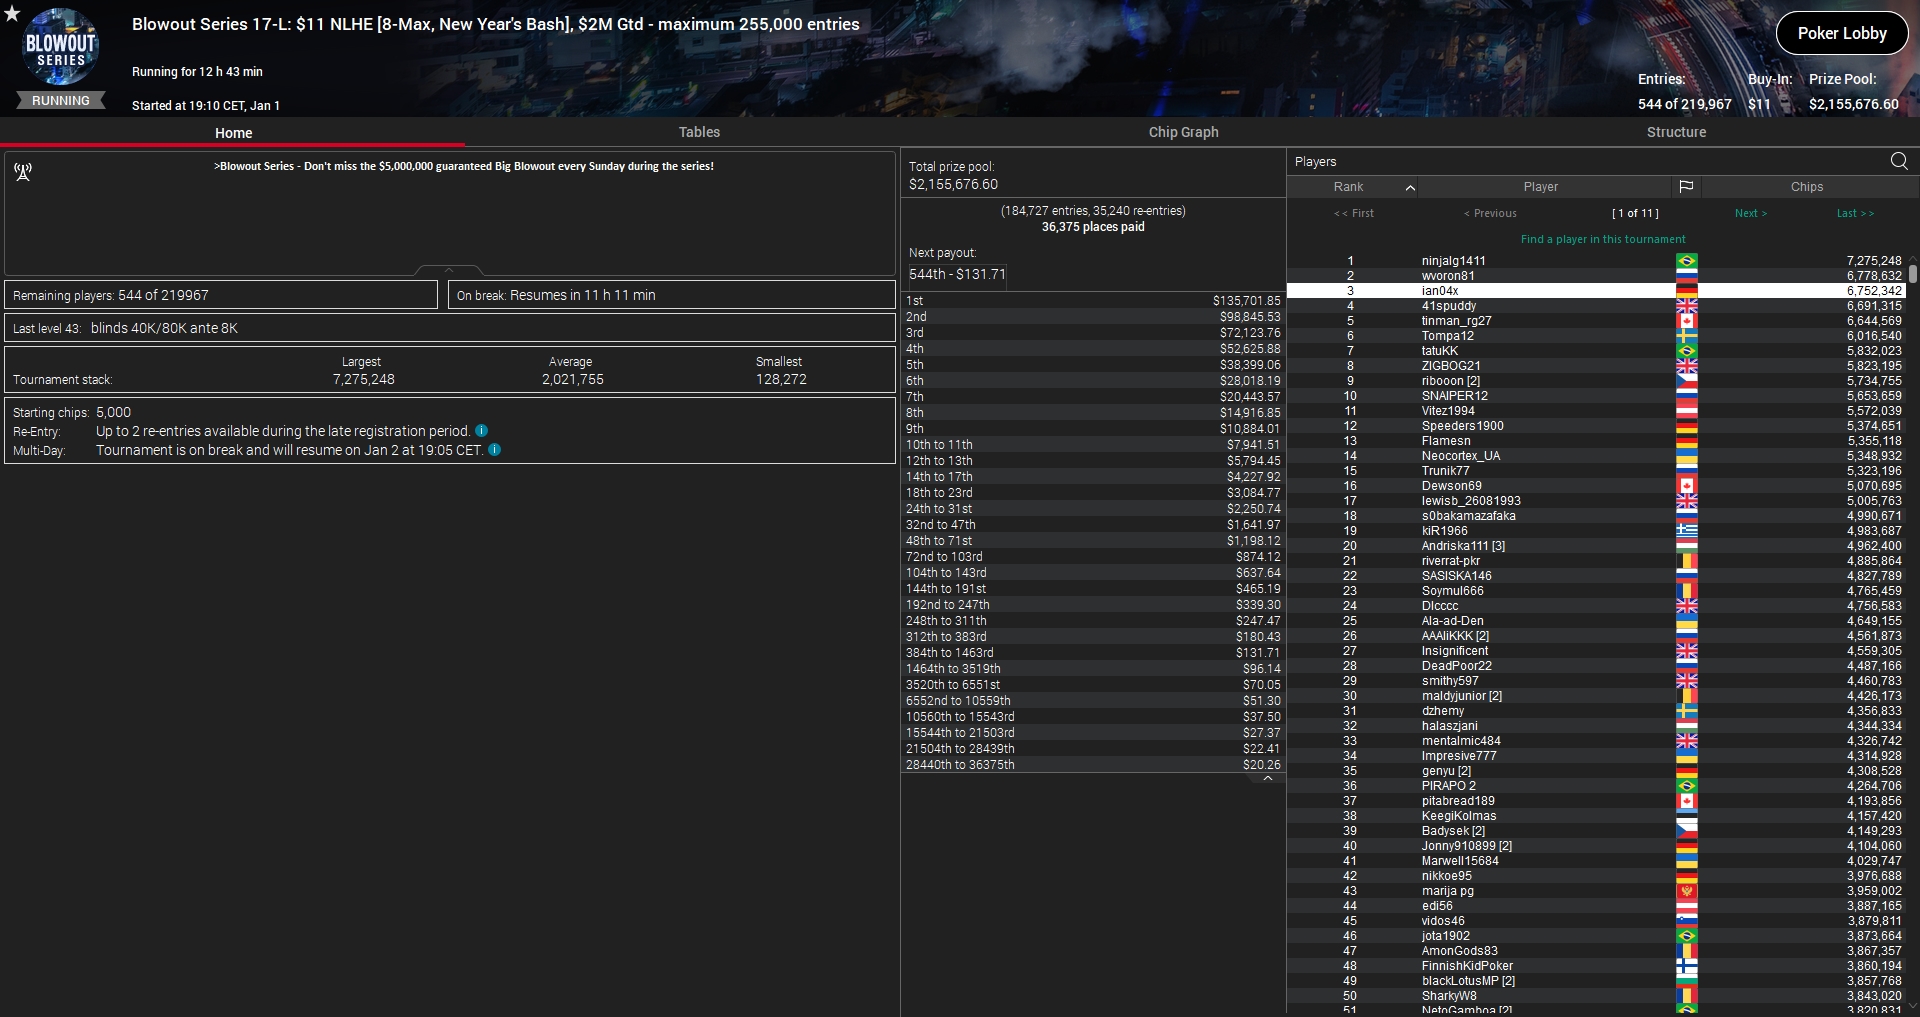Show the Multi-Day info tooltip icon
The width and height of the screenshot is (1920, 1017).
[x=494, y=450]
